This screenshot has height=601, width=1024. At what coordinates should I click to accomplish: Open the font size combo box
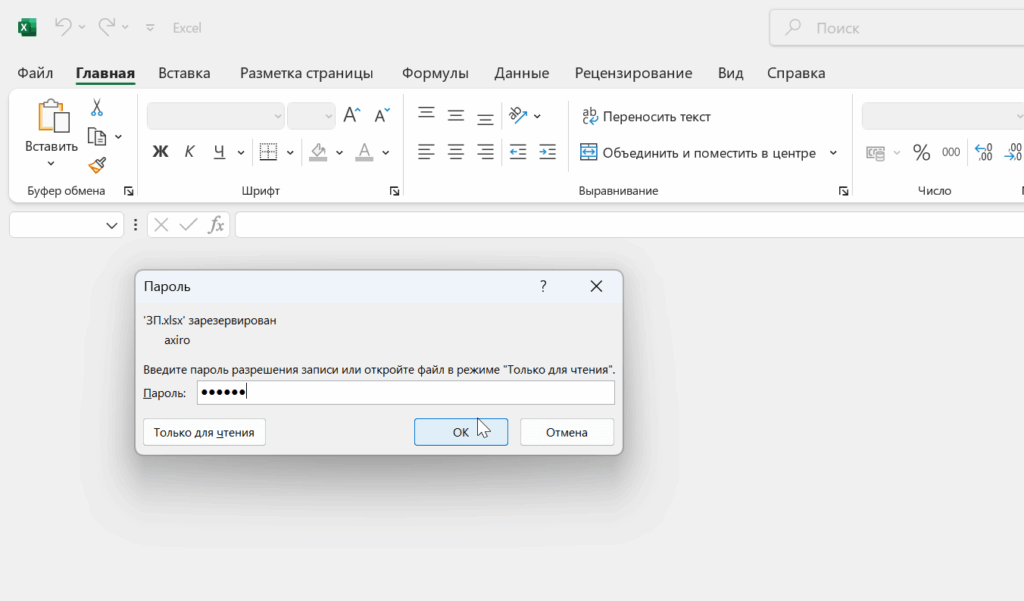coord(312,116)
